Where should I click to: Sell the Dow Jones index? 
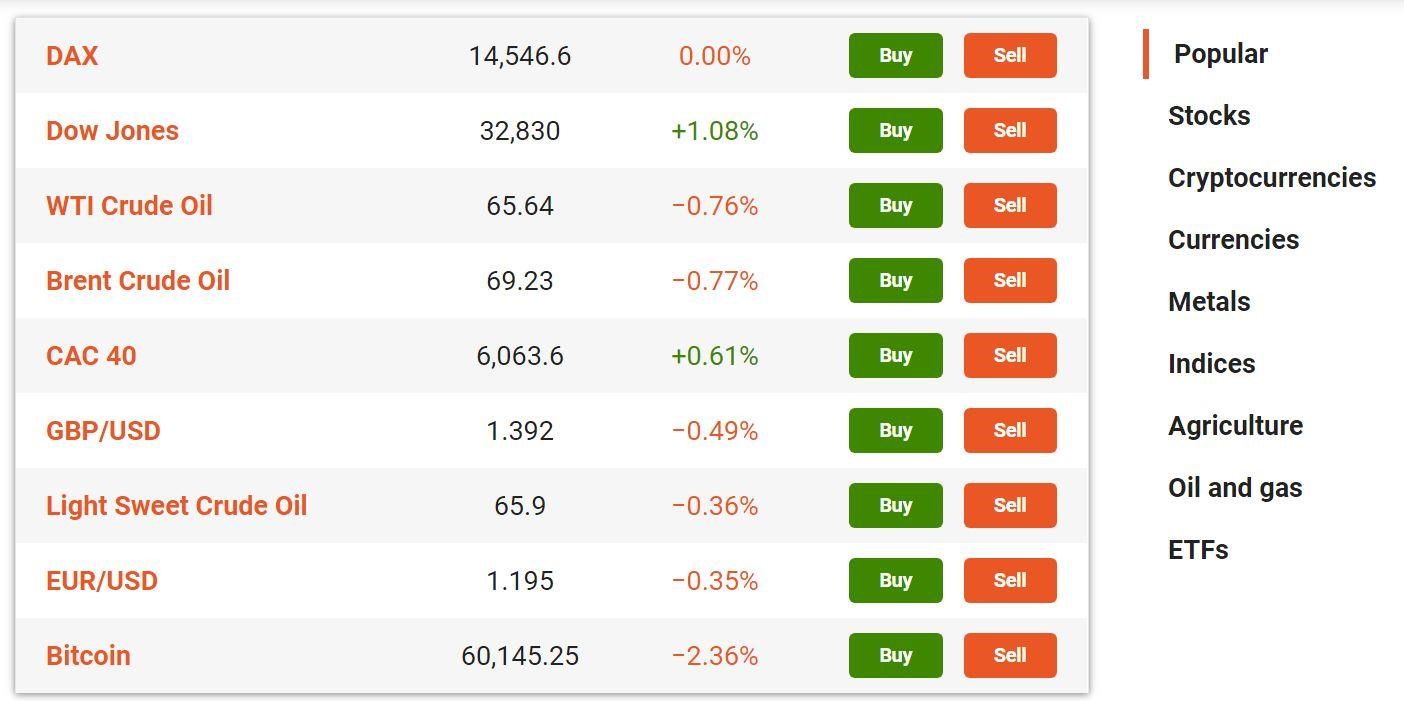point(1010,130)
